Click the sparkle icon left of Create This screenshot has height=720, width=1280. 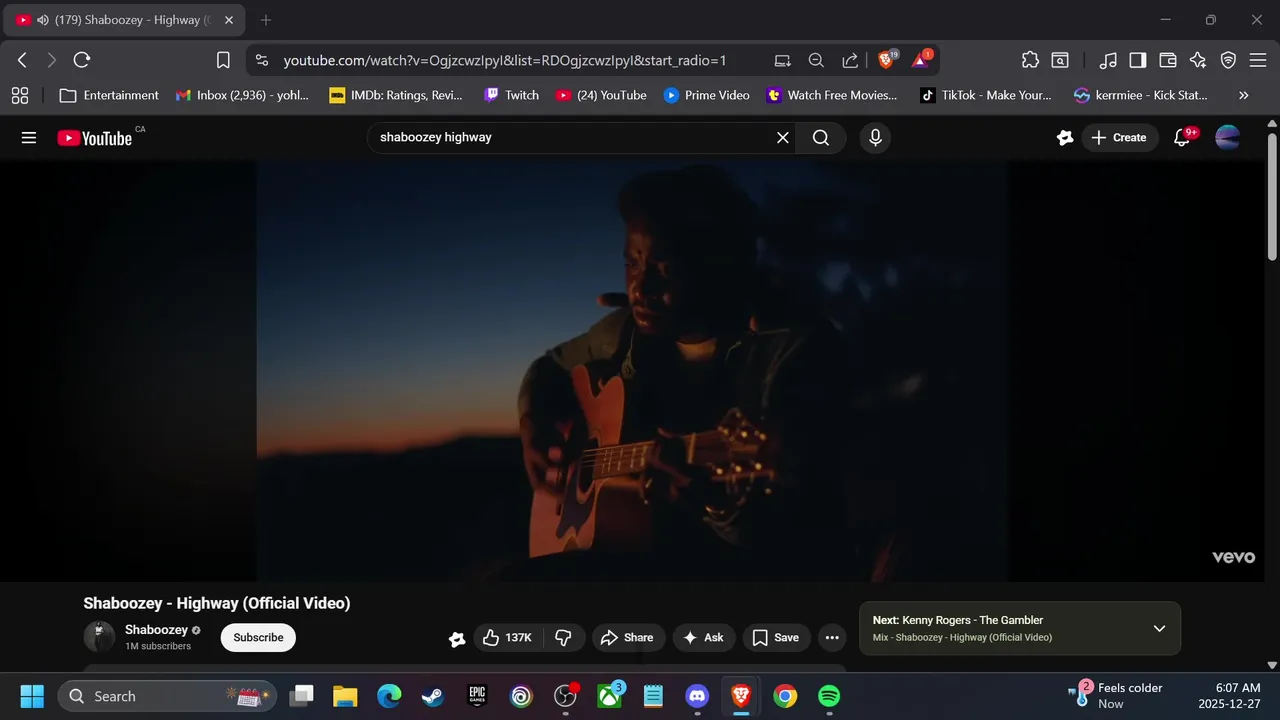click(1065, 138)
